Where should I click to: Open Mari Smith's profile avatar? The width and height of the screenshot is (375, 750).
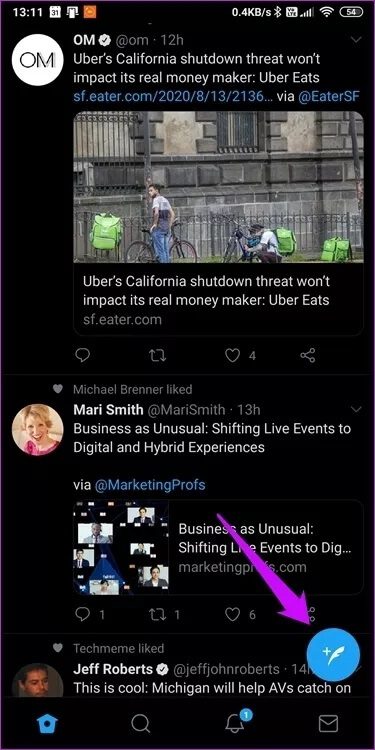point(38,430)
